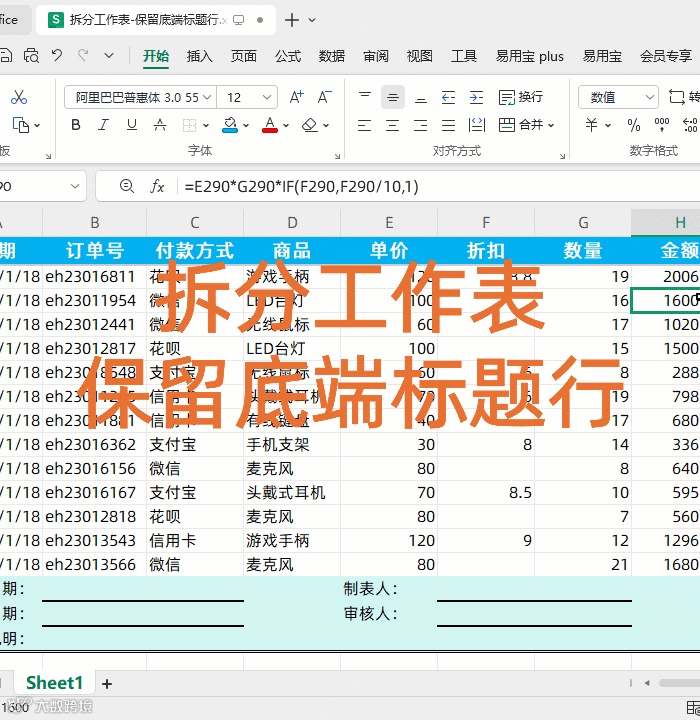Click the eraser clear format icon
The image size is (700, 720).
tap(310, 125)
